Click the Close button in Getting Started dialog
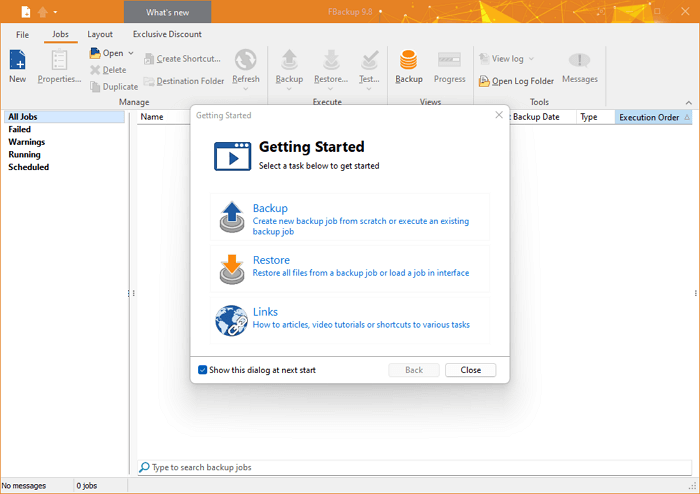 (x=470, y=370)
